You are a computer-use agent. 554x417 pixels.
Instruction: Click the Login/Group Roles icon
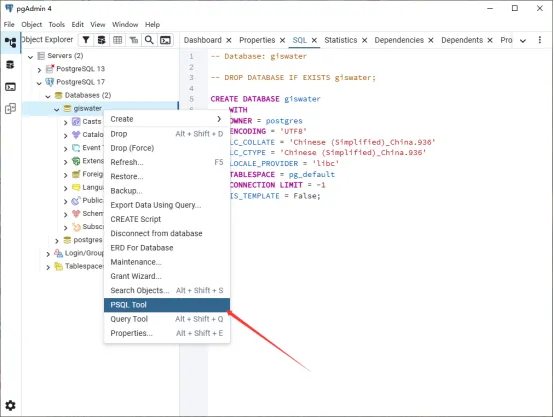[59, 253]
